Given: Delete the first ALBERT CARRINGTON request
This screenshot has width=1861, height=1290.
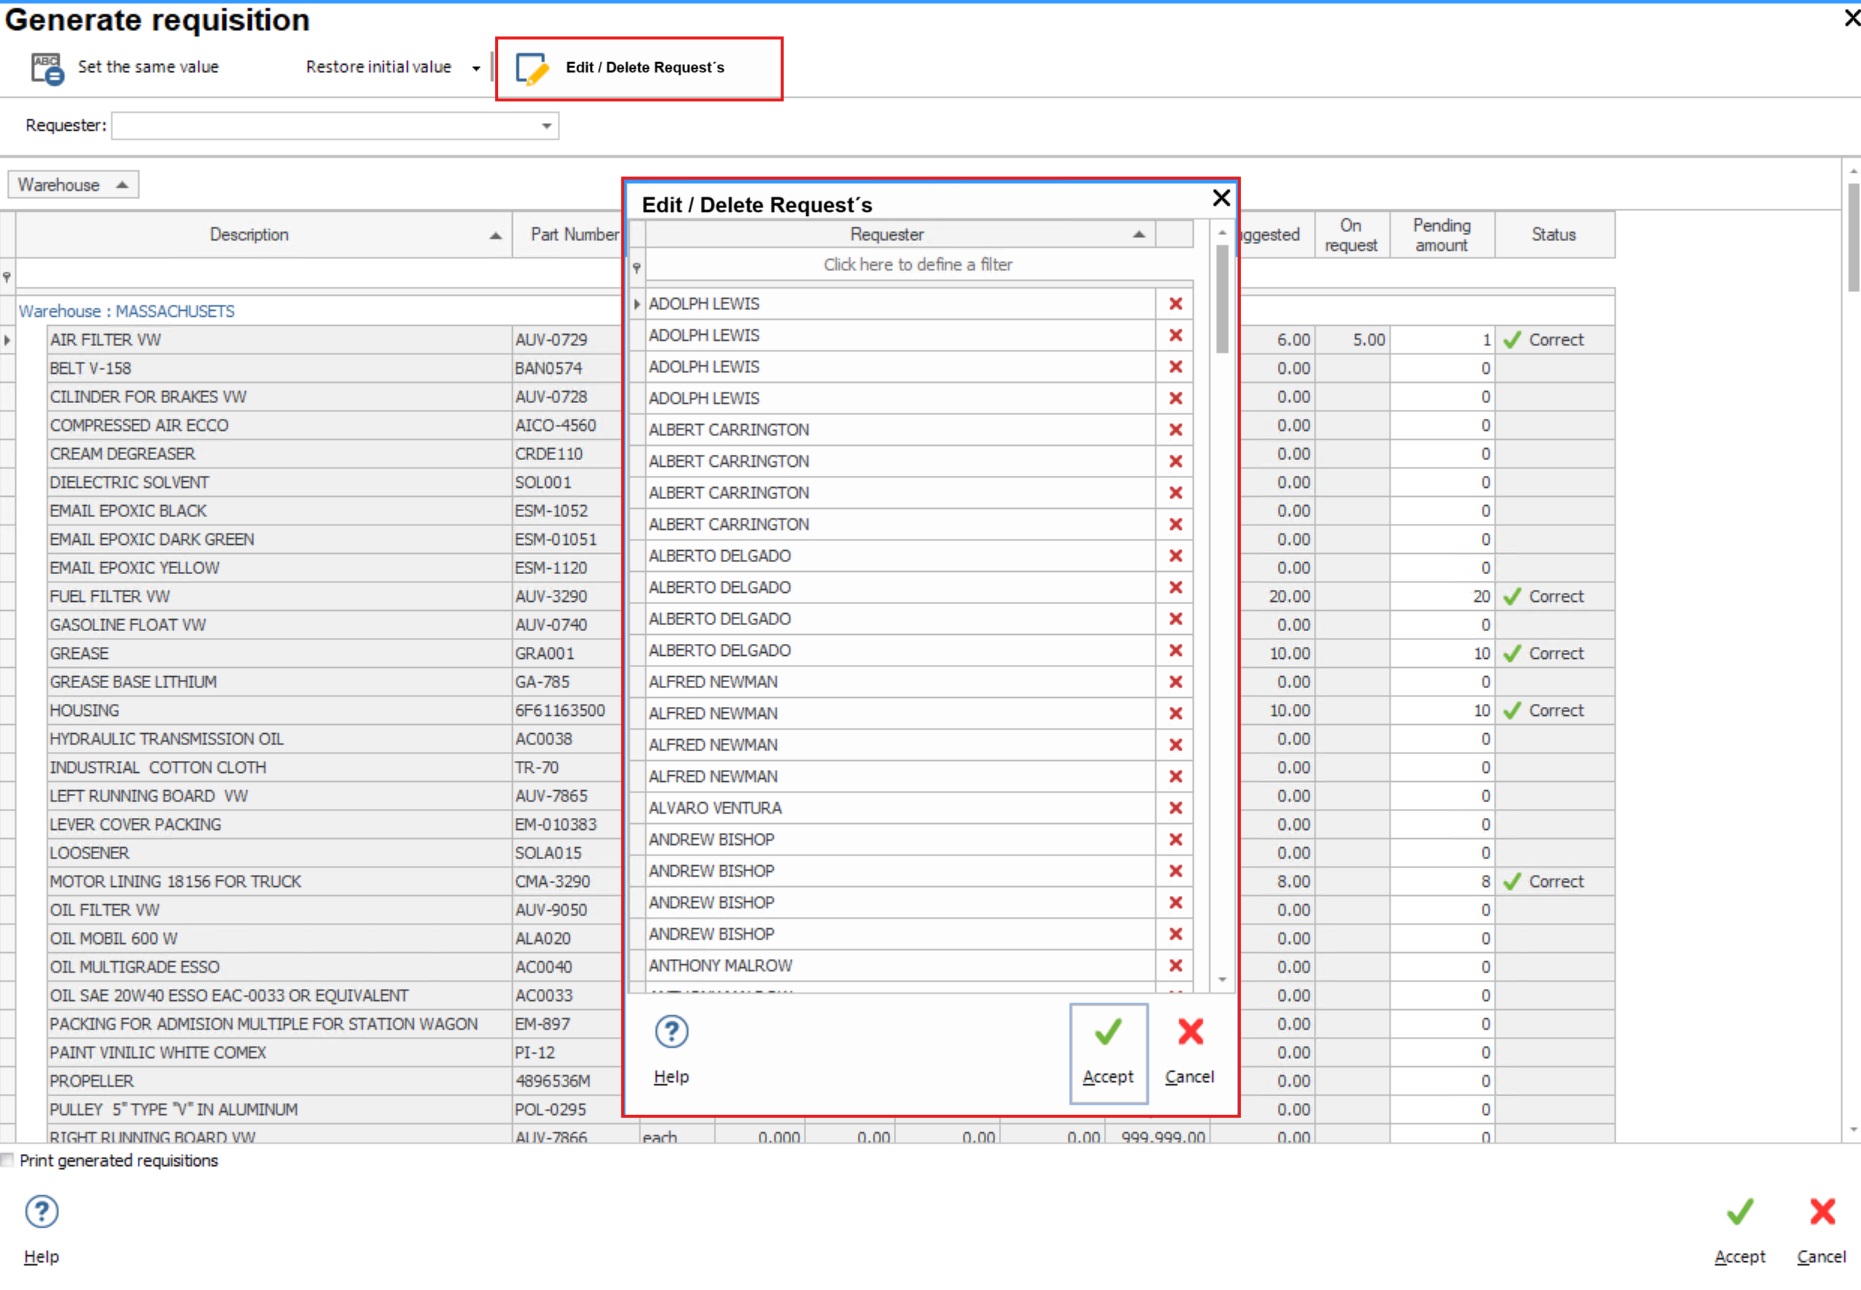Looking at the screenshot, I should click(x=1176, y=430).
